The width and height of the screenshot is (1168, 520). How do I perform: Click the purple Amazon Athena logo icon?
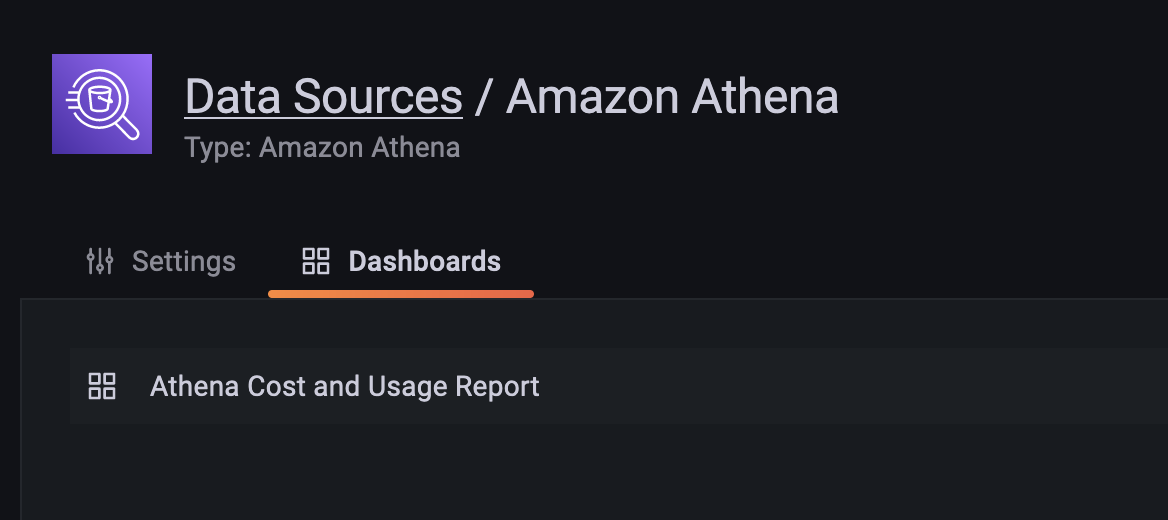point(102,104)
